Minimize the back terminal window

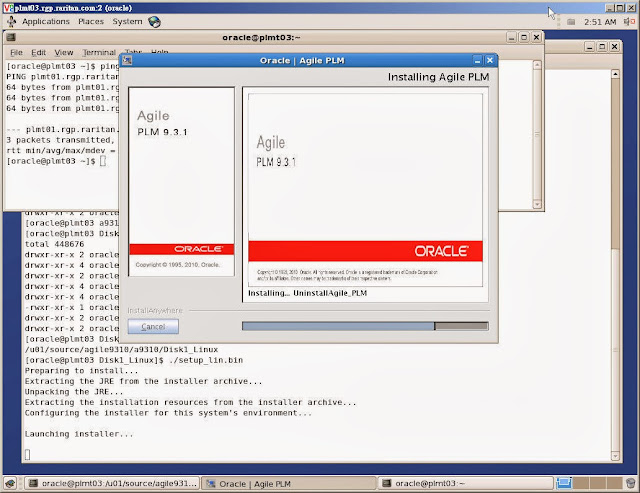[x=589, y=47]
